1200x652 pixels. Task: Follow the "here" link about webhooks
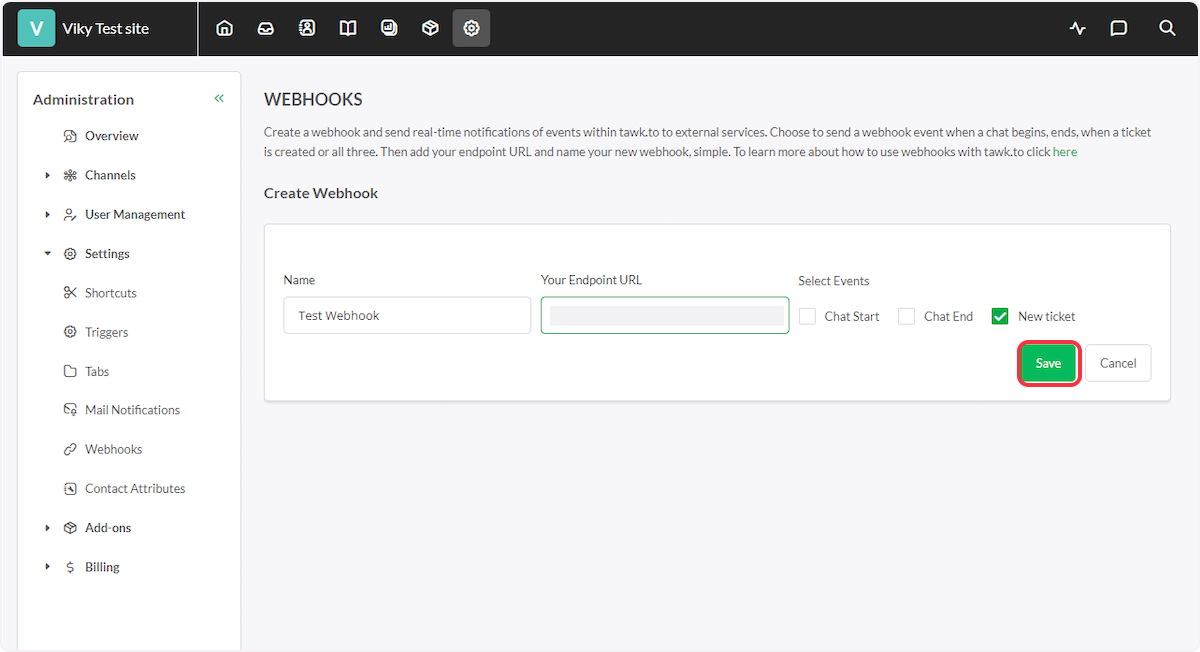(1064, 152)
